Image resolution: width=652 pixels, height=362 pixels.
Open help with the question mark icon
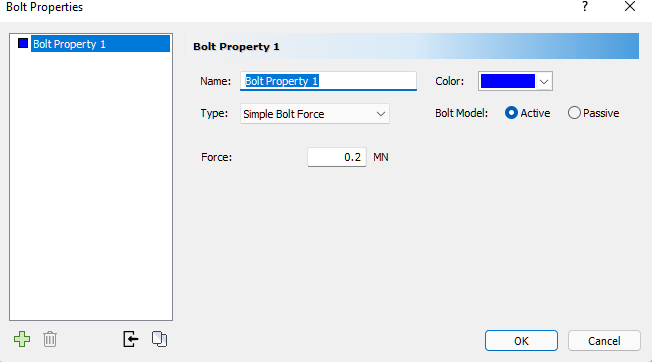pos(585,7)
